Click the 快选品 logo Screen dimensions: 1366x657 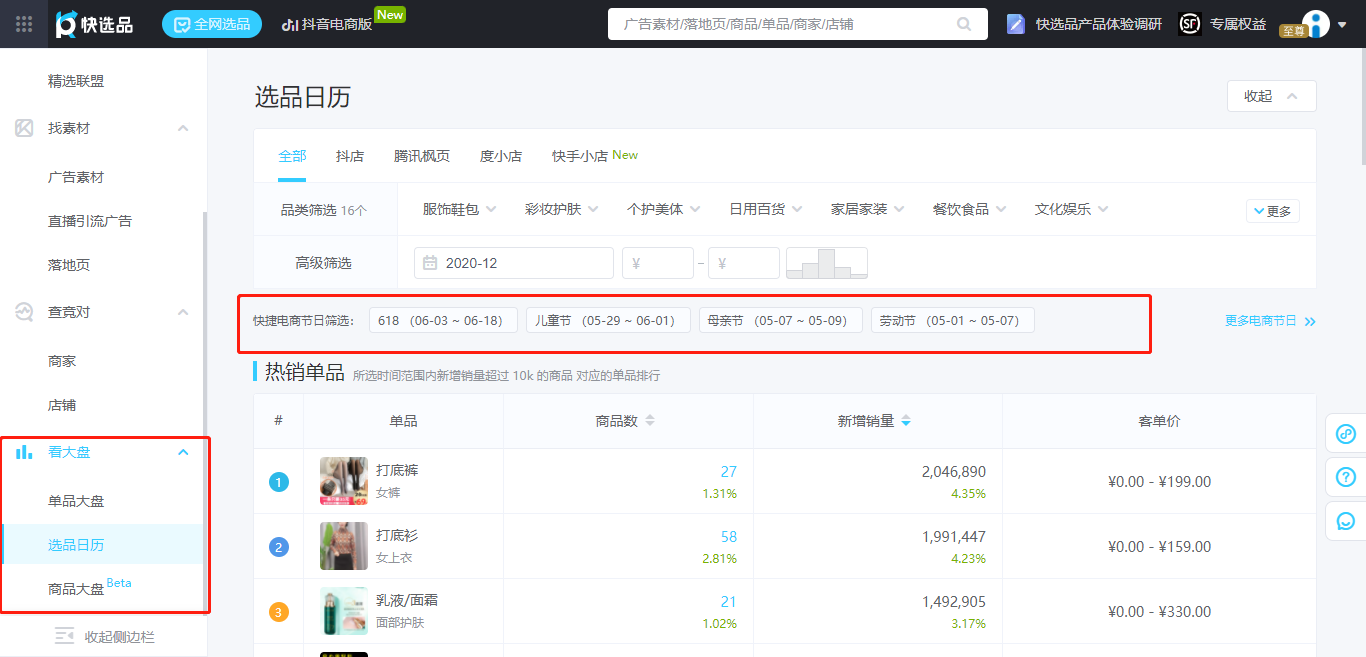(94, 24)
